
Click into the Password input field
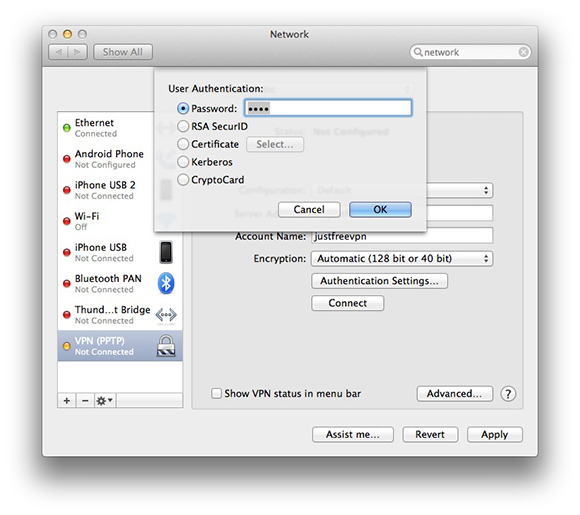328,108
